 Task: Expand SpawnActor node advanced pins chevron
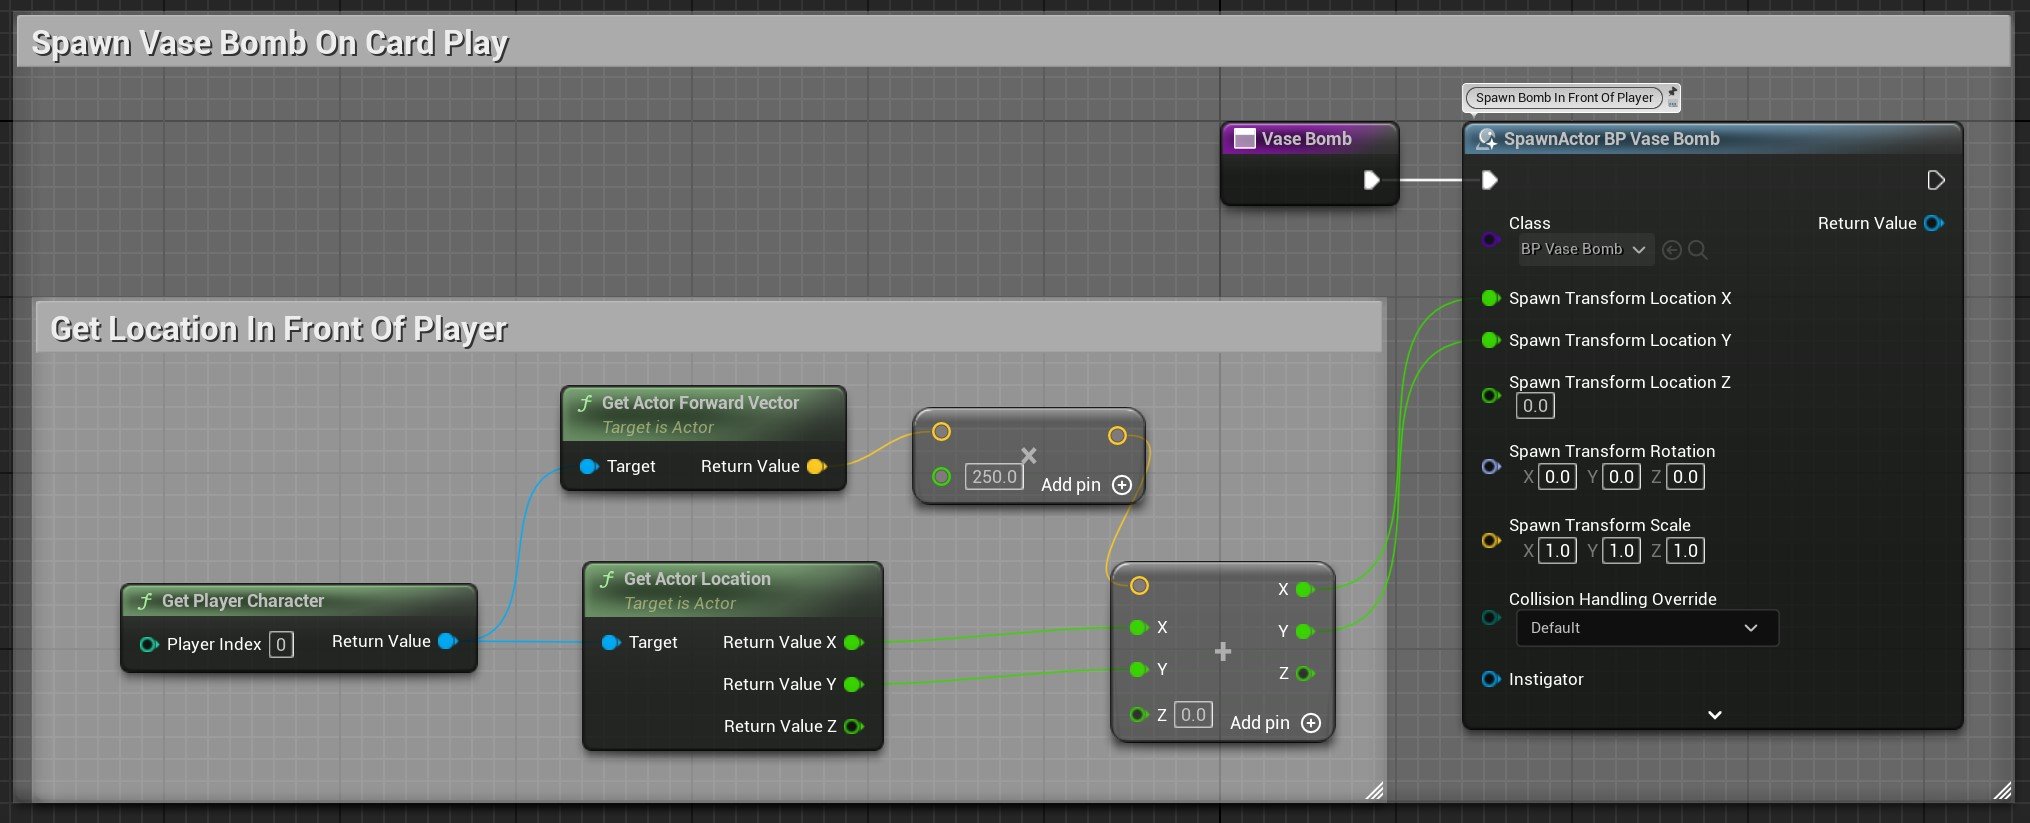tap(1714, 715)
